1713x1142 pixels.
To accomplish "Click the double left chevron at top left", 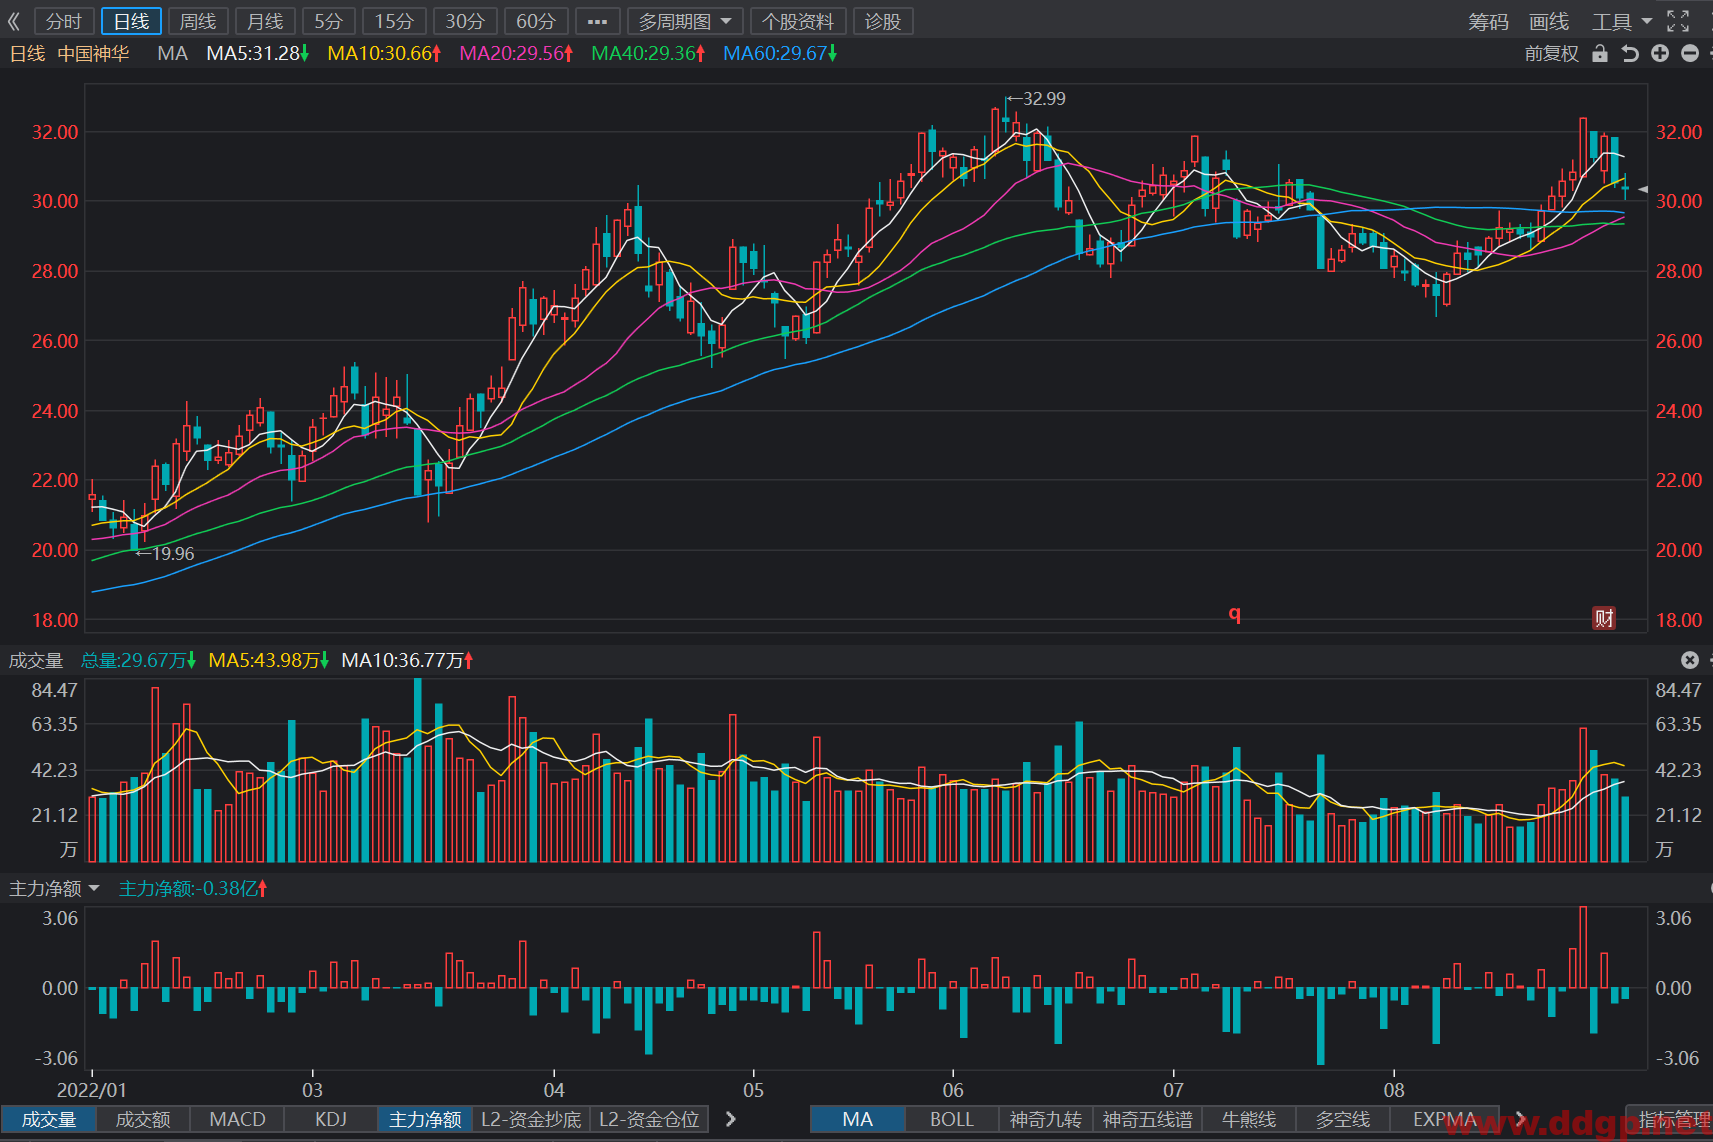I will coord(14,21).
